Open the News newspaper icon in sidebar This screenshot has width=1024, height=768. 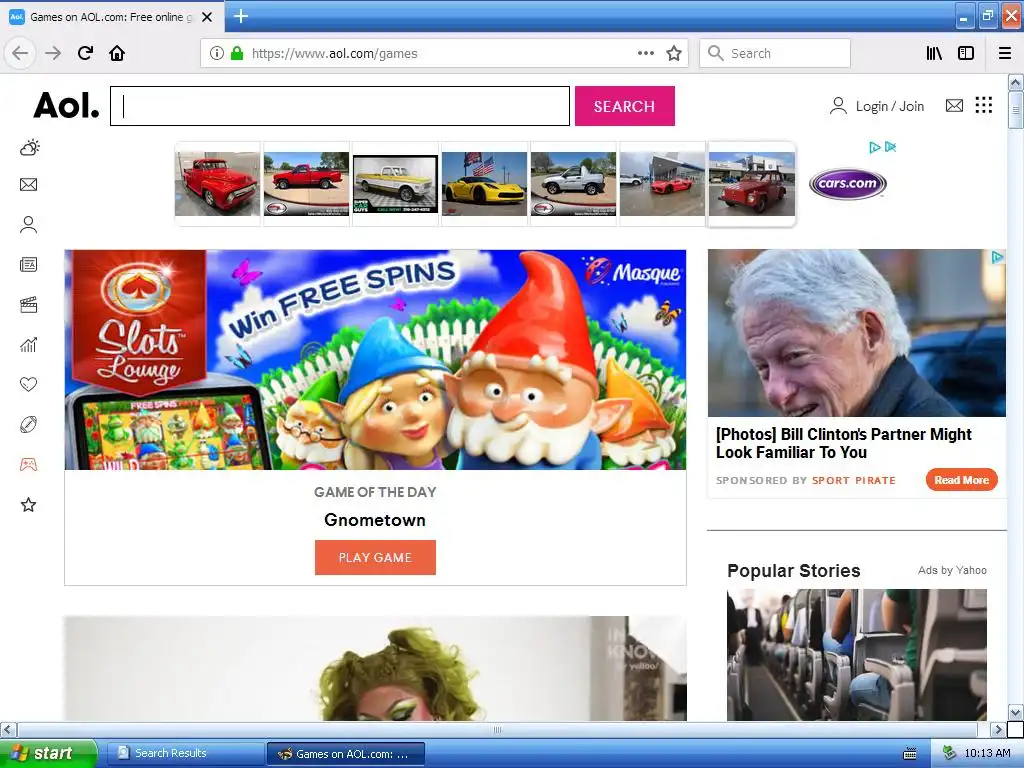tap(28, 264)
